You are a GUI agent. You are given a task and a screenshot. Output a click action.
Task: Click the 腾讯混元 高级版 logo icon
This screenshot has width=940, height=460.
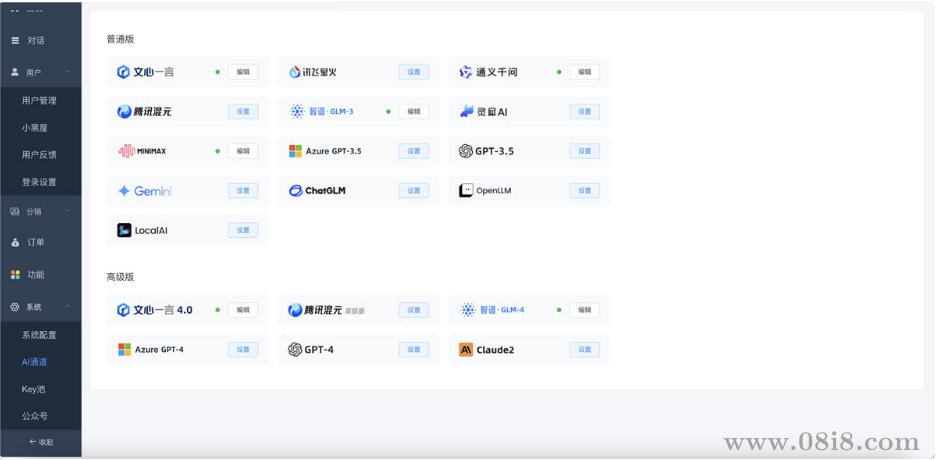pos(295,310)
